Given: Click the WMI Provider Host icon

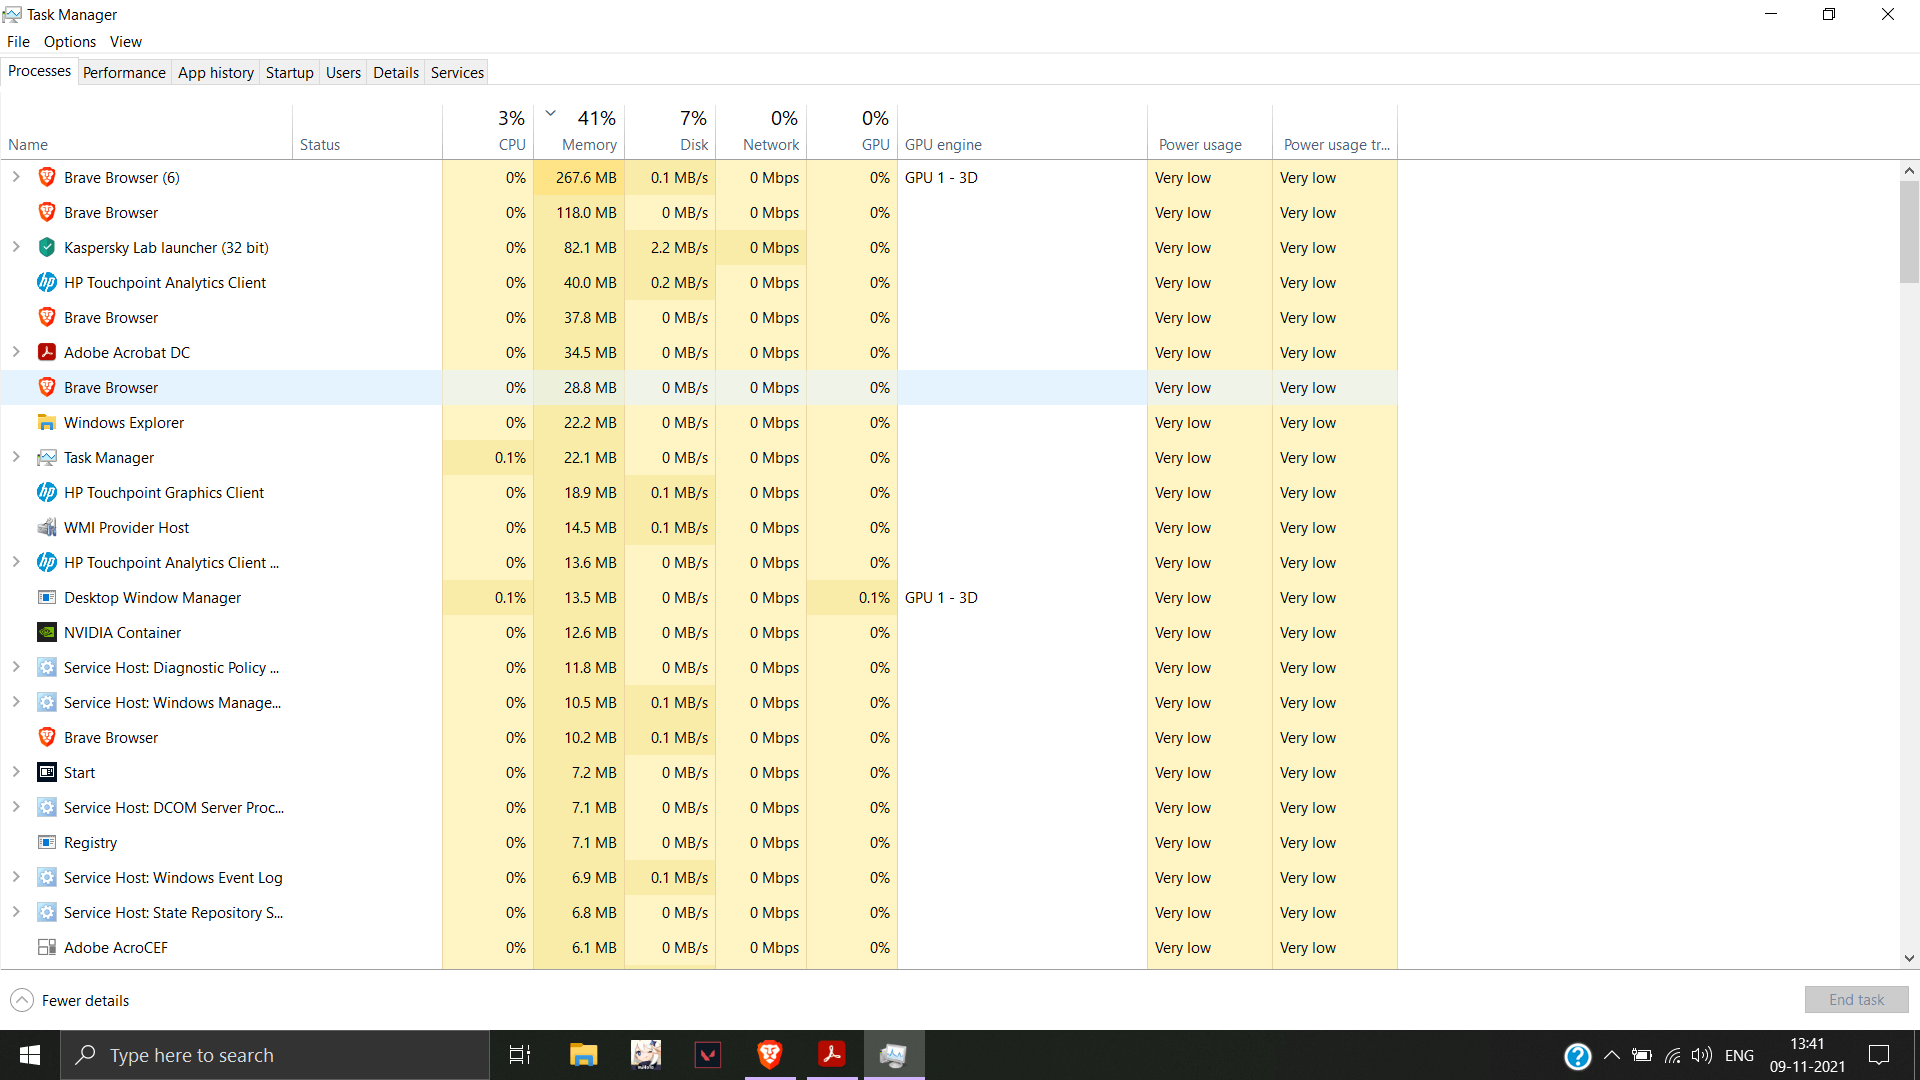Looking at the screenshot, I should tap(47, 527).
